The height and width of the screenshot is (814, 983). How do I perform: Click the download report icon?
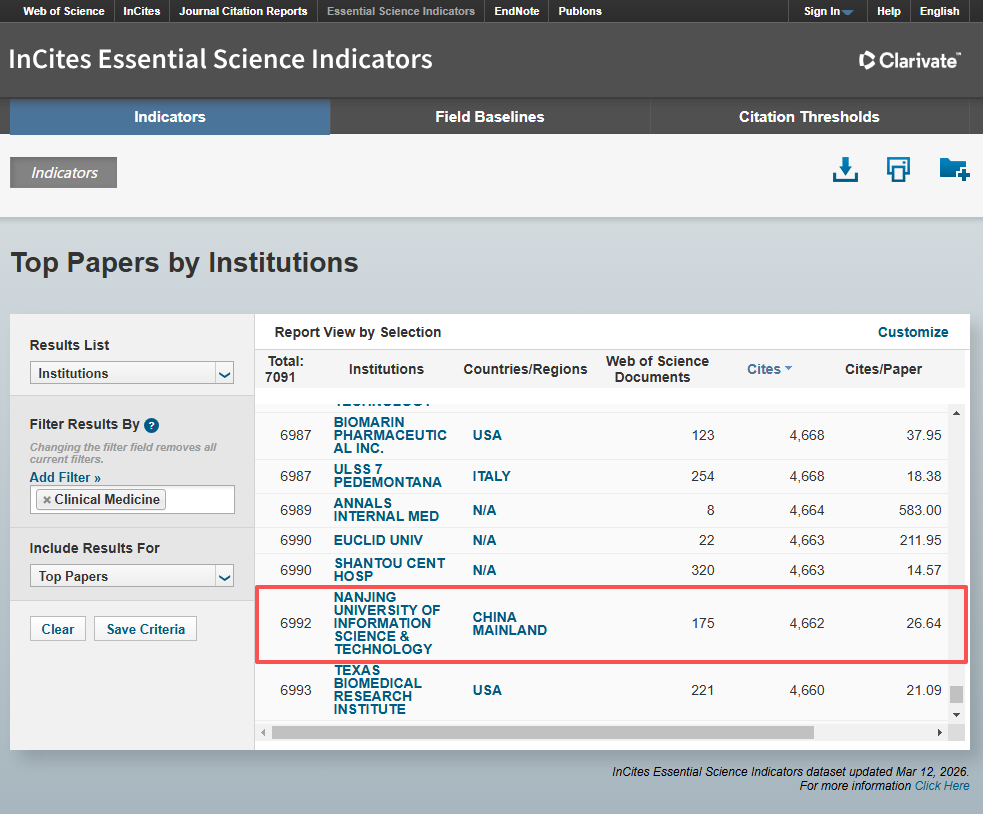click(x=845, y=170)
